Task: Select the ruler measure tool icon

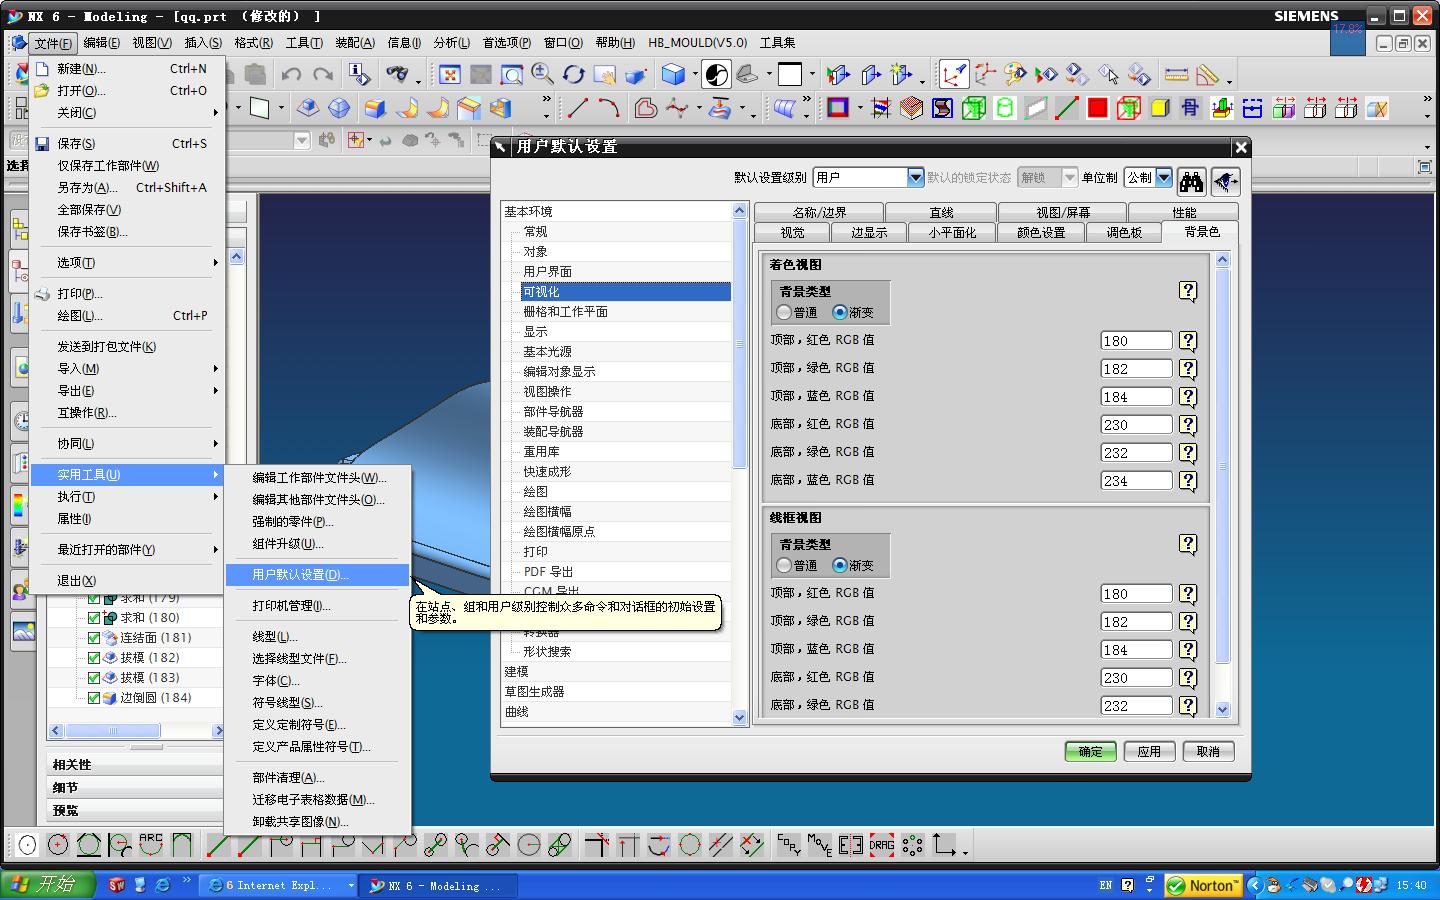Action: 1176,74
